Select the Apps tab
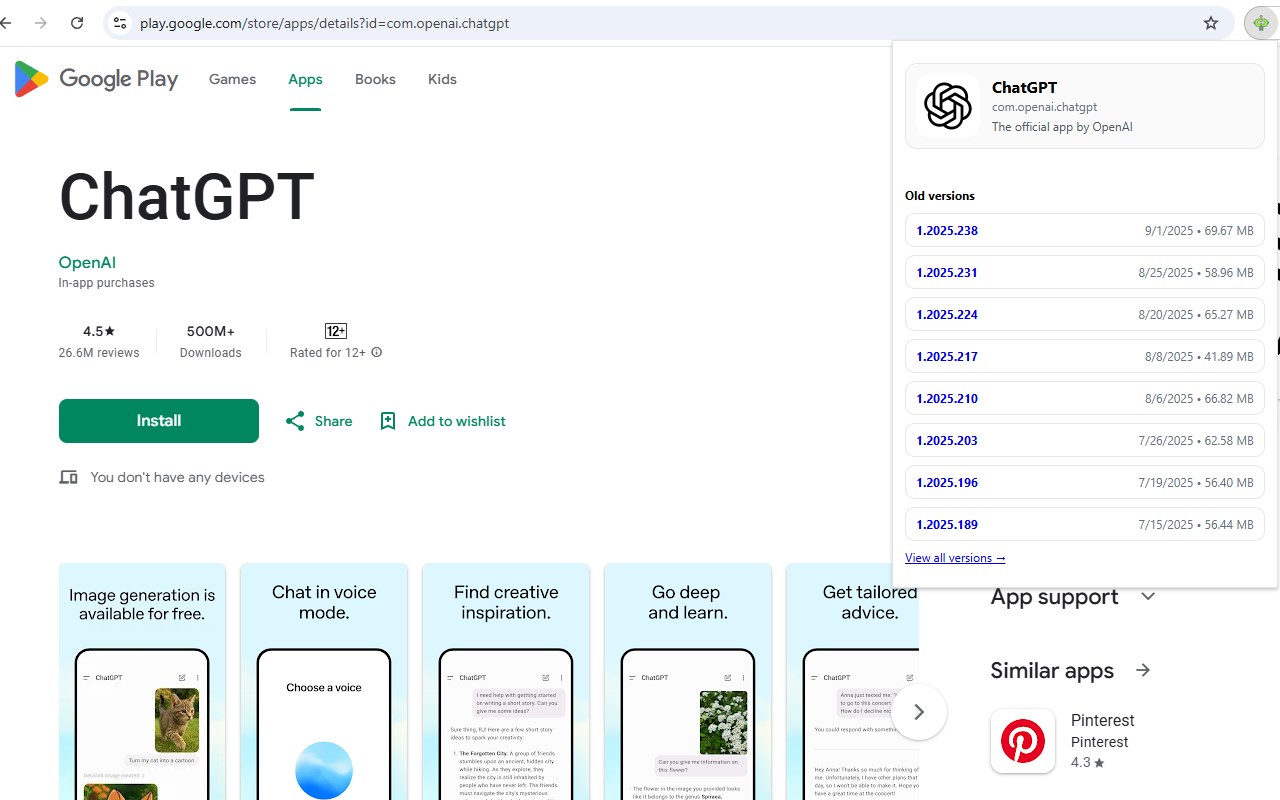Image resolution: width=1280 pixels, height=800 pixels. 305,79
